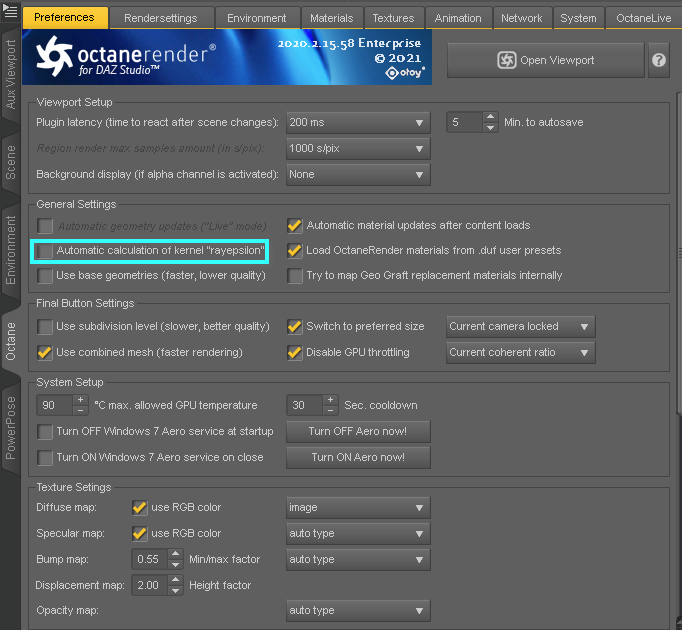The image size is (682, 630).
Task: Toggle Specular map use RGB color
Action: point(140,533)
